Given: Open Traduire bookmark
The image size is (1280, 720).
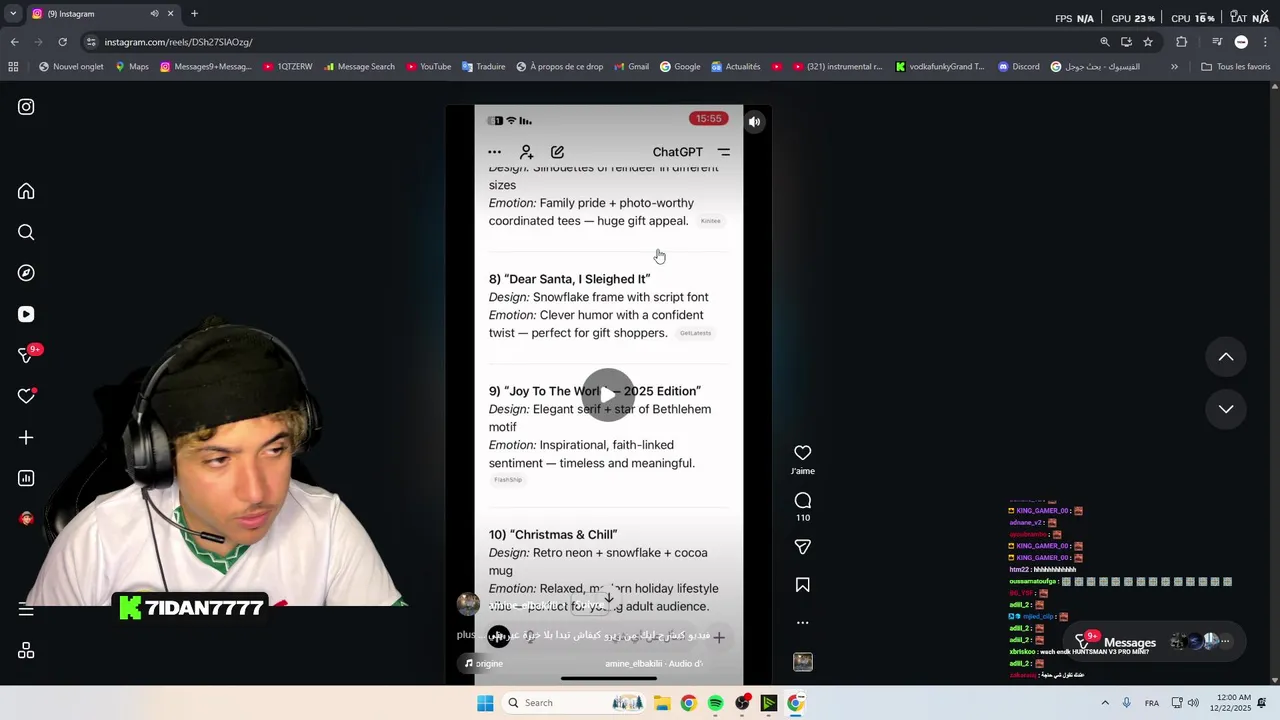Looking at the screenshot, I should (484, 67).
